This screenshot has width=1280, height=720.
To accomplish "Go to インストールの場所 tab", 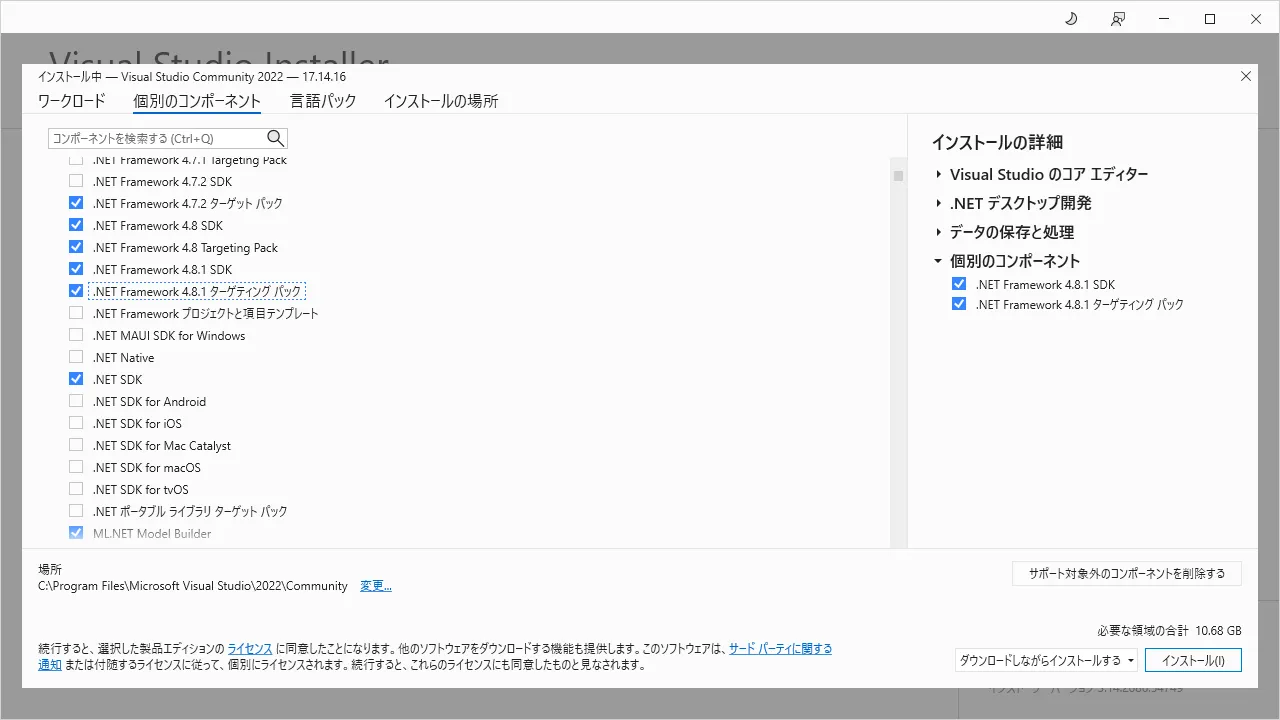I will 440,101.
